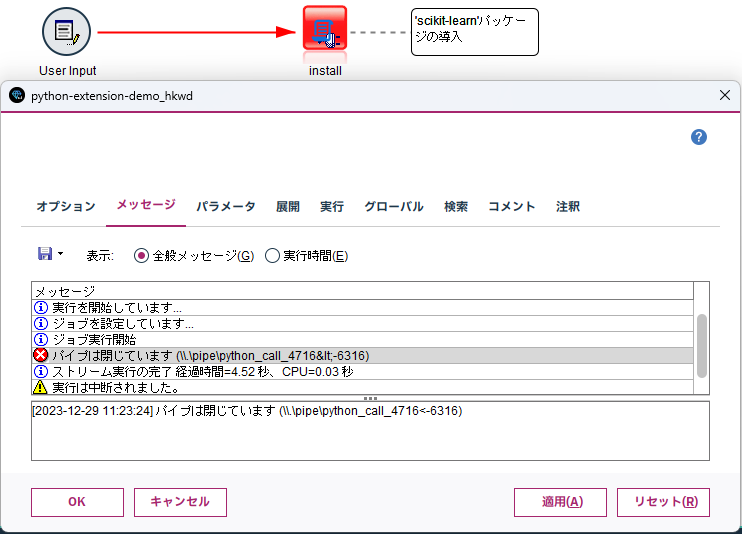
Task: Select the パイプは閉じています error row
Action: (362, 356)
